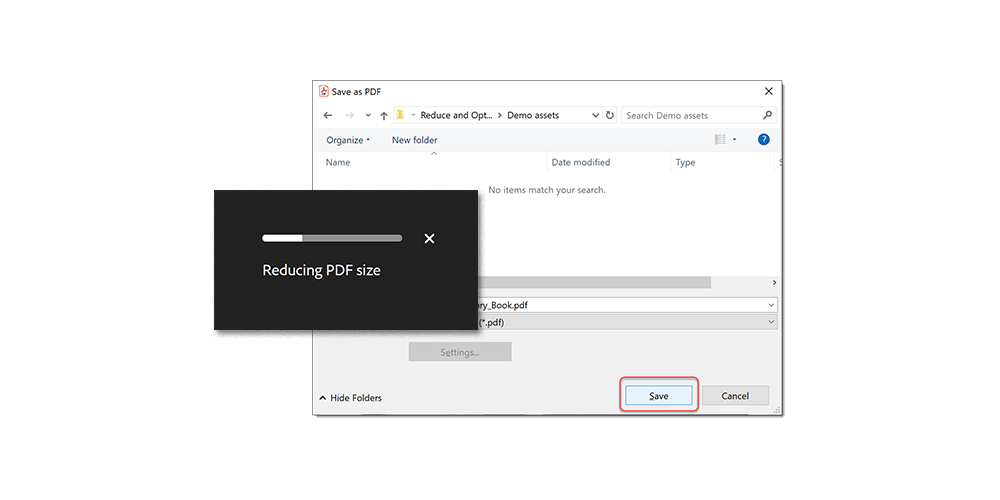Create a New folder
This screenshot has height=500, width=1000.
point(415,140)
